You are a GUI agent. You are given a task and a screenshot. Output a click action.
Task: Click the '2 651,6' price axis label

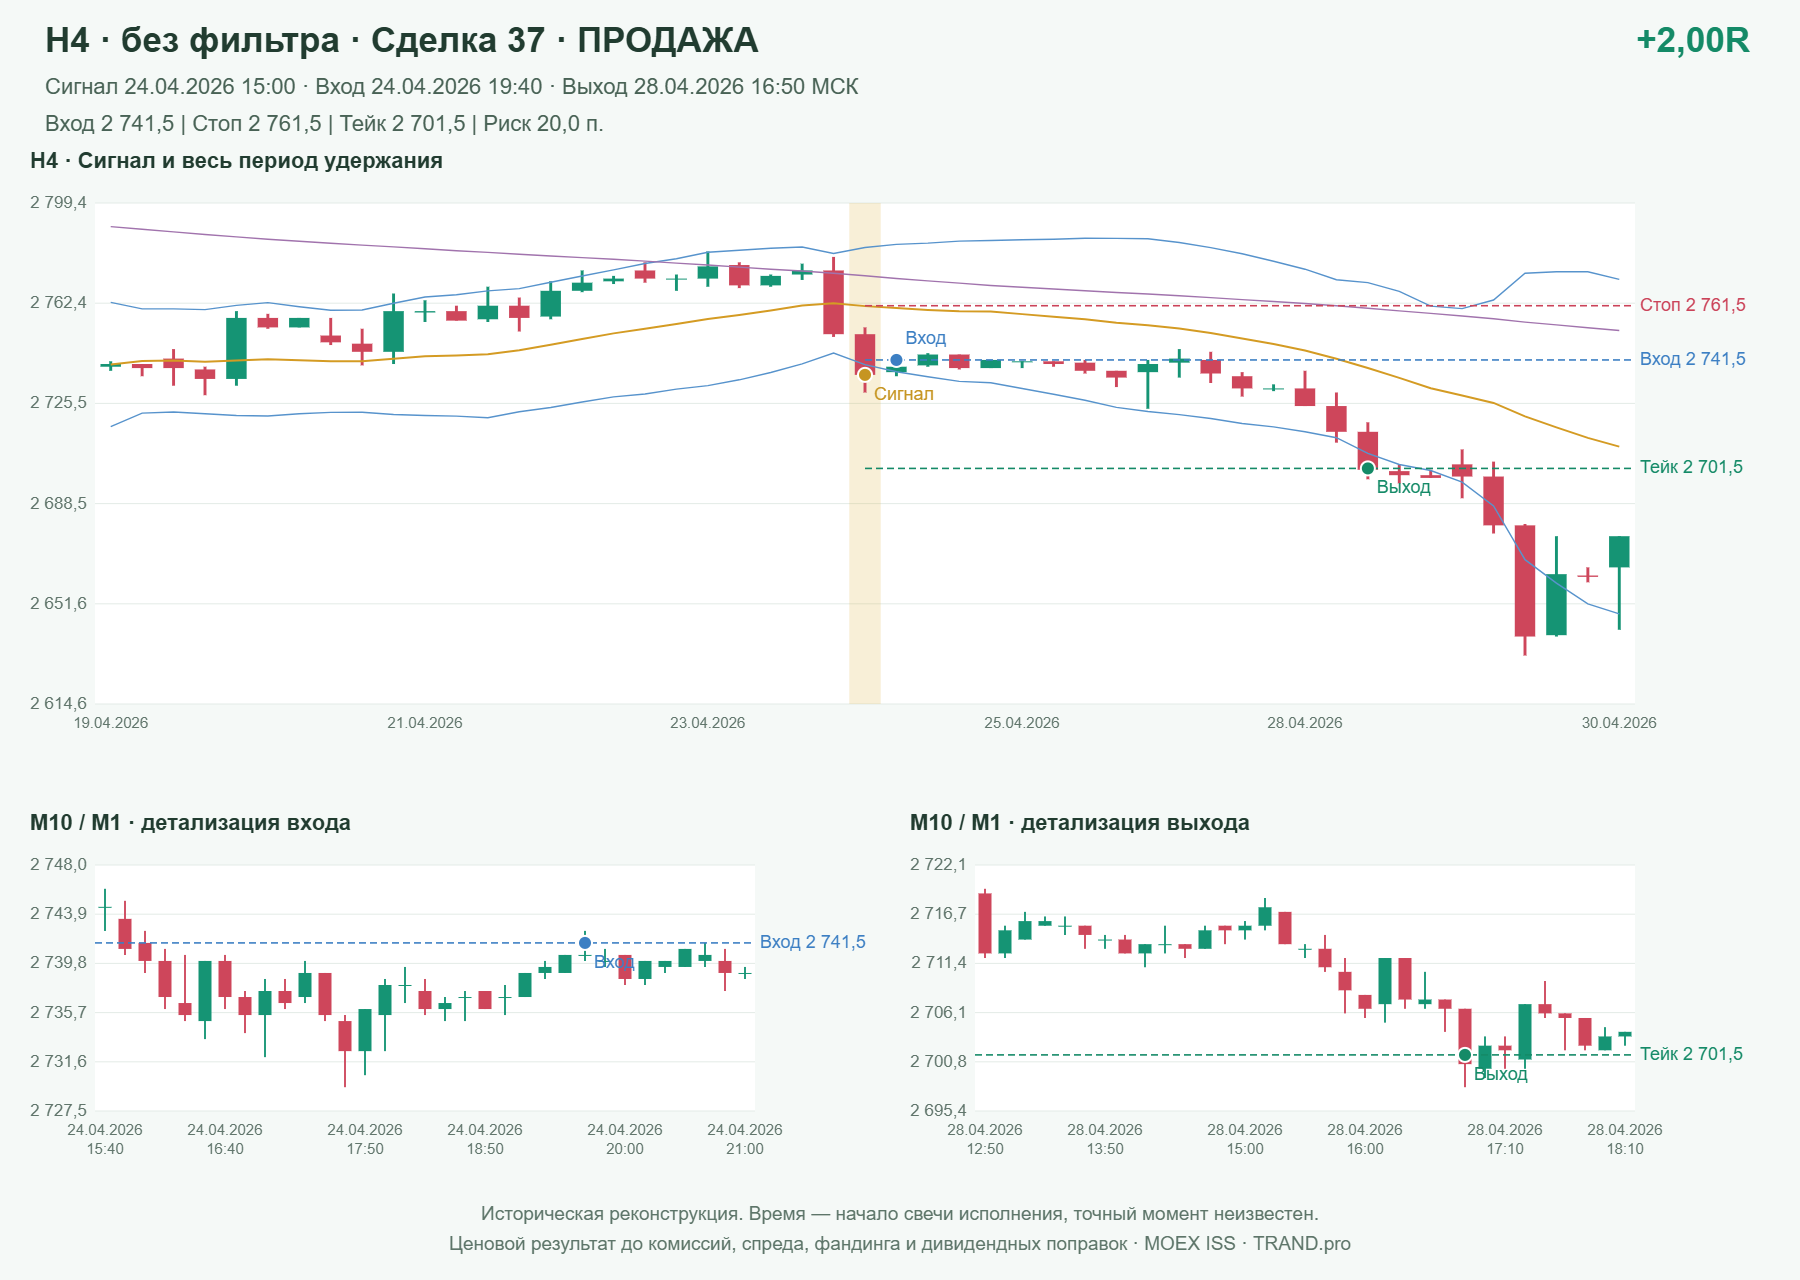coord(58,604)
